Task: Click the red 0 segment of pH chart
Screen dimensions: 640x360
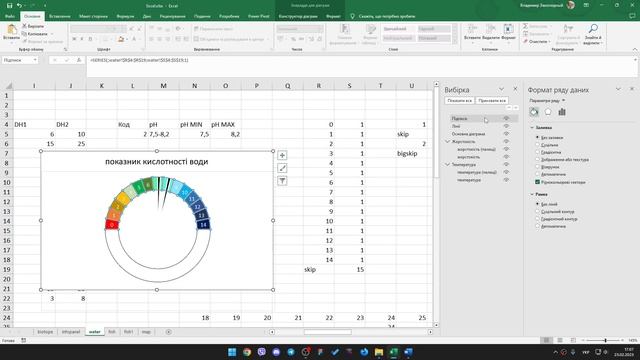Action: (112, 224)
